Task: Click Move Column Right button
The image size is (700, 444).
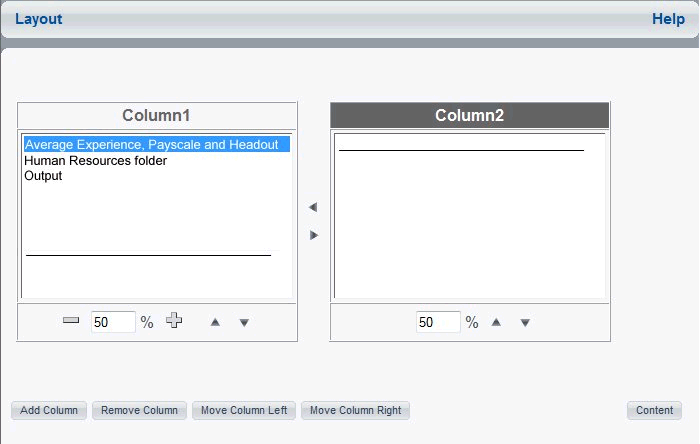Action: click(x=355, y=411)
